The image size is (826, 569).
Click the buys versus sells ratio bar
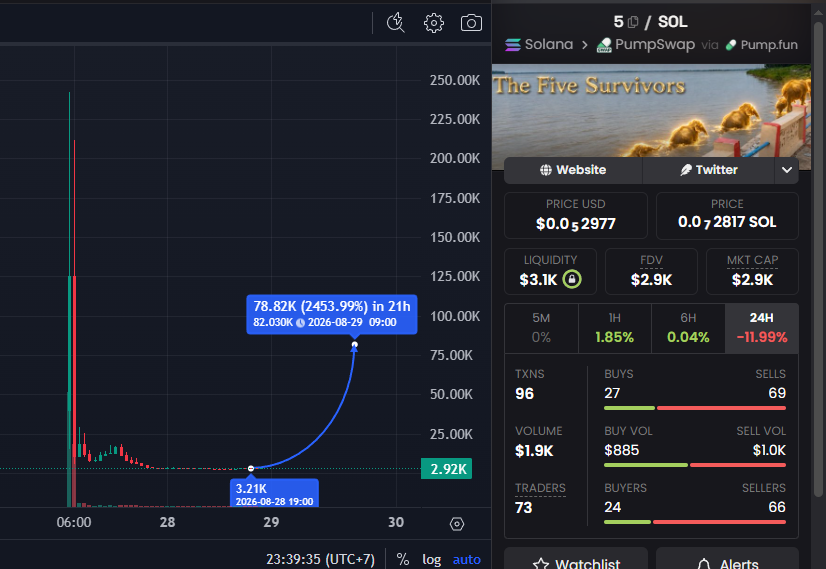(695, 408)
